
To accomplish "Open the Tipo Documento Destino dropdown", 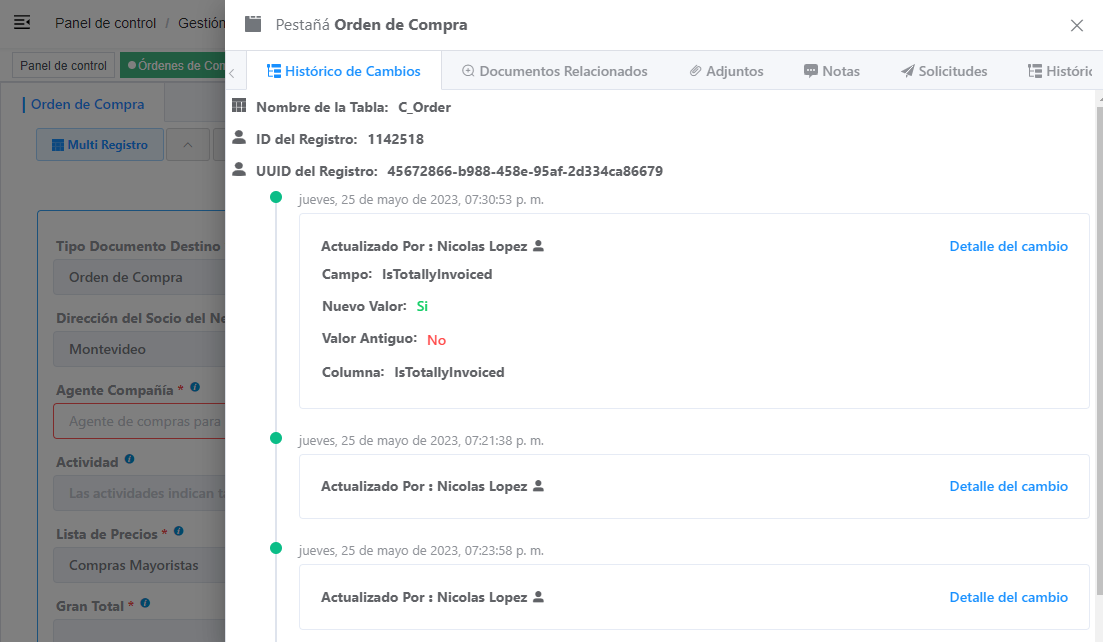I will point(140,278).
